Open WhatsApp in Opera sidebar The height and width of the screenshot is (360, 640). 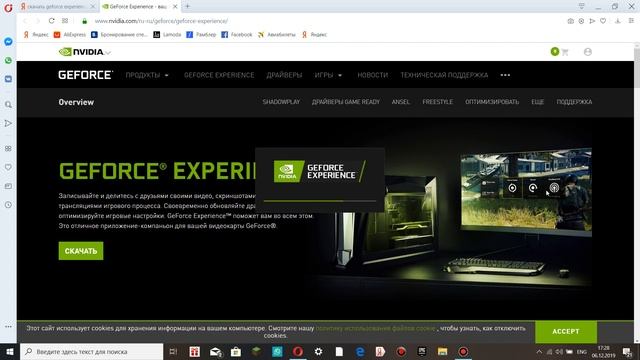tap(8, 60)
